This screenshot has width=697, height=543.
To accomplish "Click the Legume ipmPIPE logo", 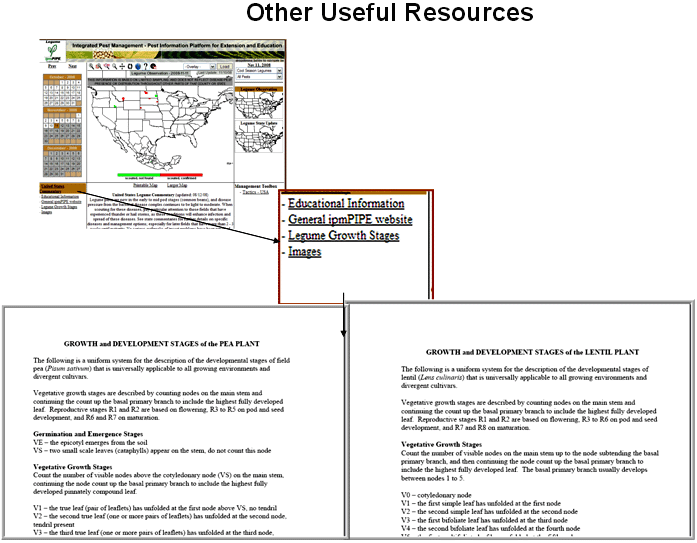I will coord(51,50).
